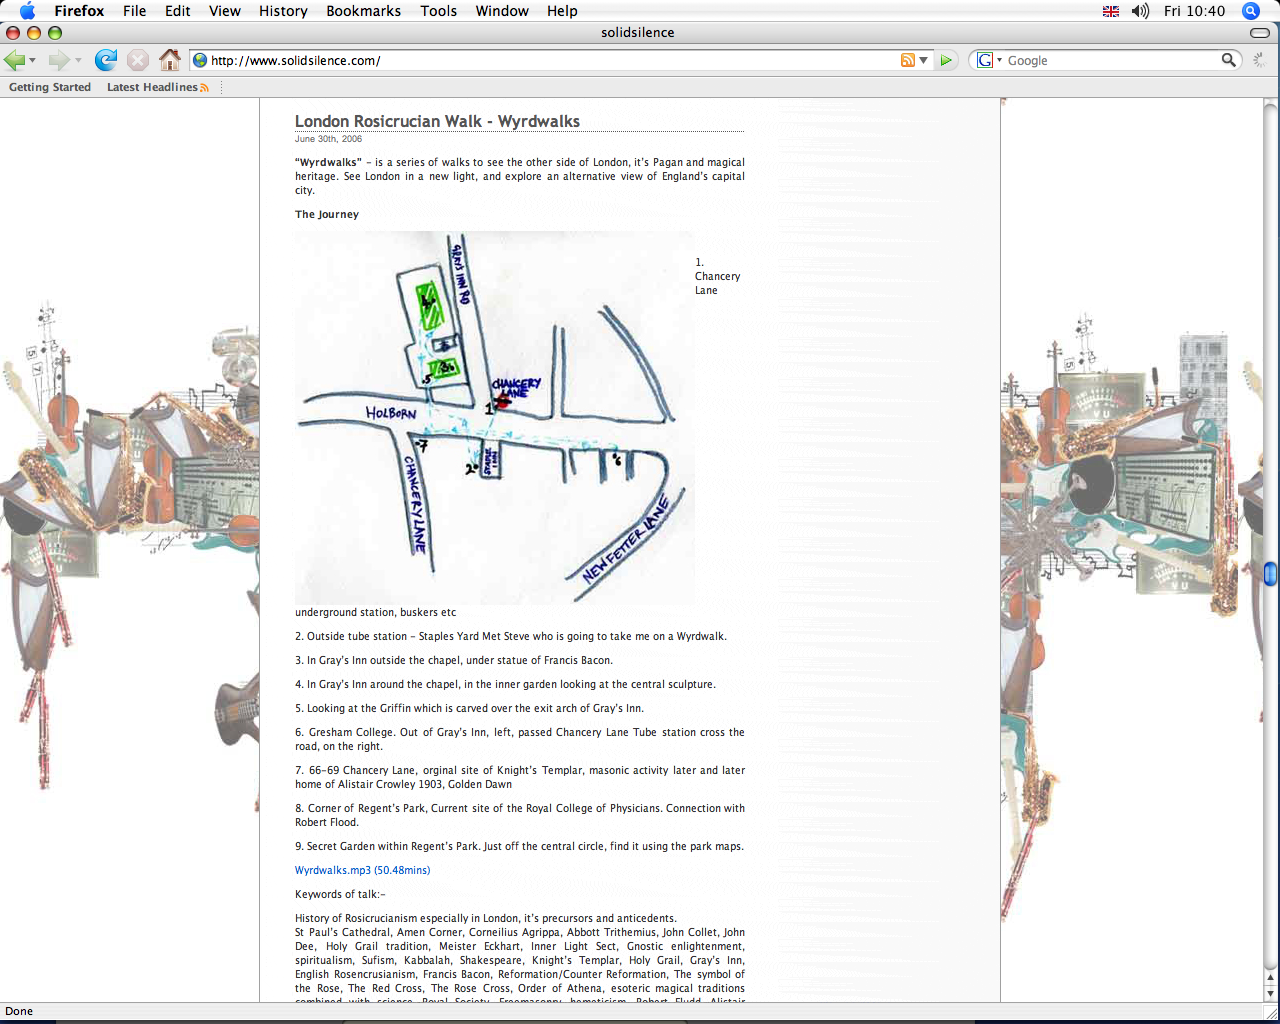1280x1024 pixels.
Task: Expand the address bar URL history dropdown
Action: click(x=923, y=60)
